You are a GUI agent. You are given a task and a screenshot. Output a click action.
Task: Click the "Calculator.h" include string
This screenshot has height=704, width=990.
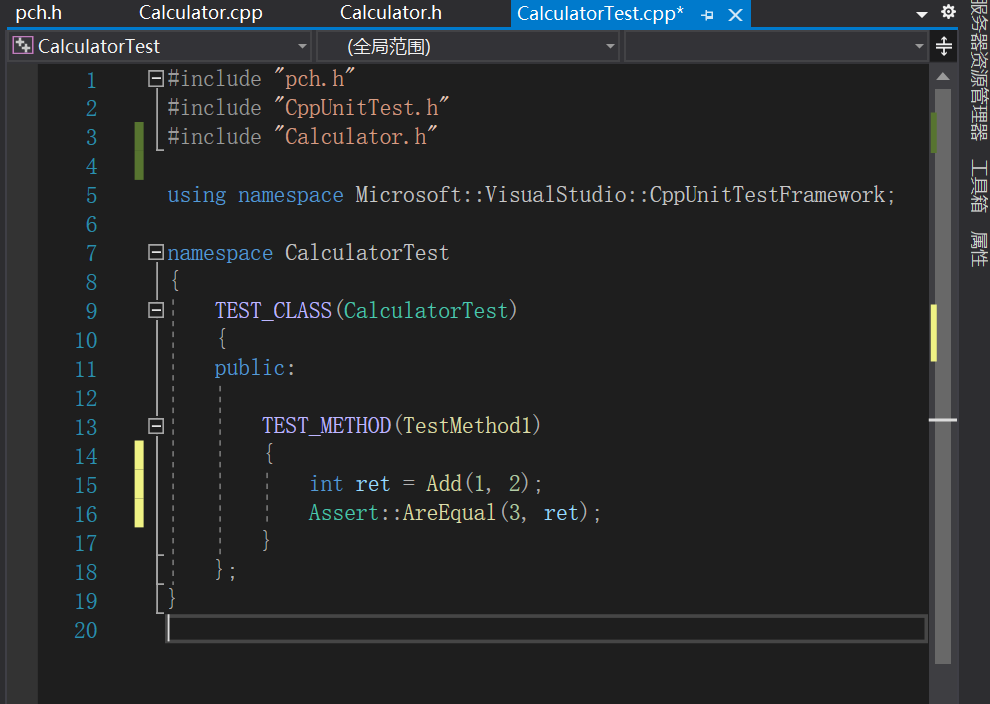click(355, 136)
